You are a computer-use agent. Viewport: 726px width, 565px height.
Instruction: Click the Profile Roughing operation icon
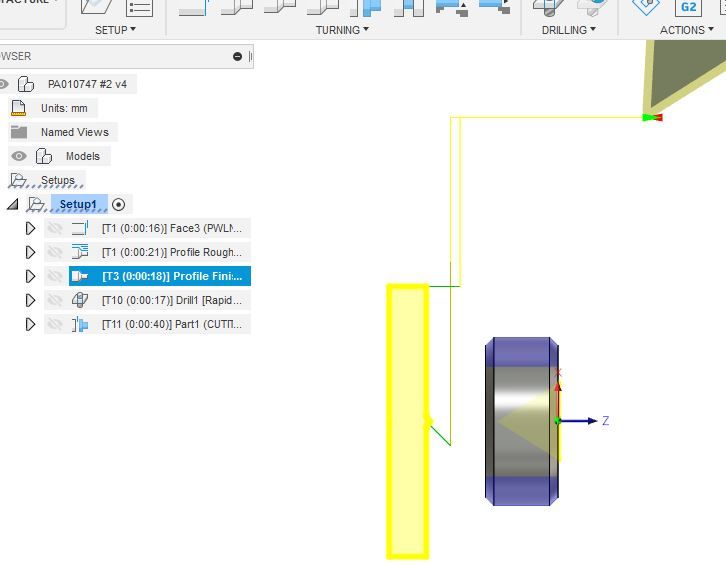pyautogui.click(x=80, y=252)
